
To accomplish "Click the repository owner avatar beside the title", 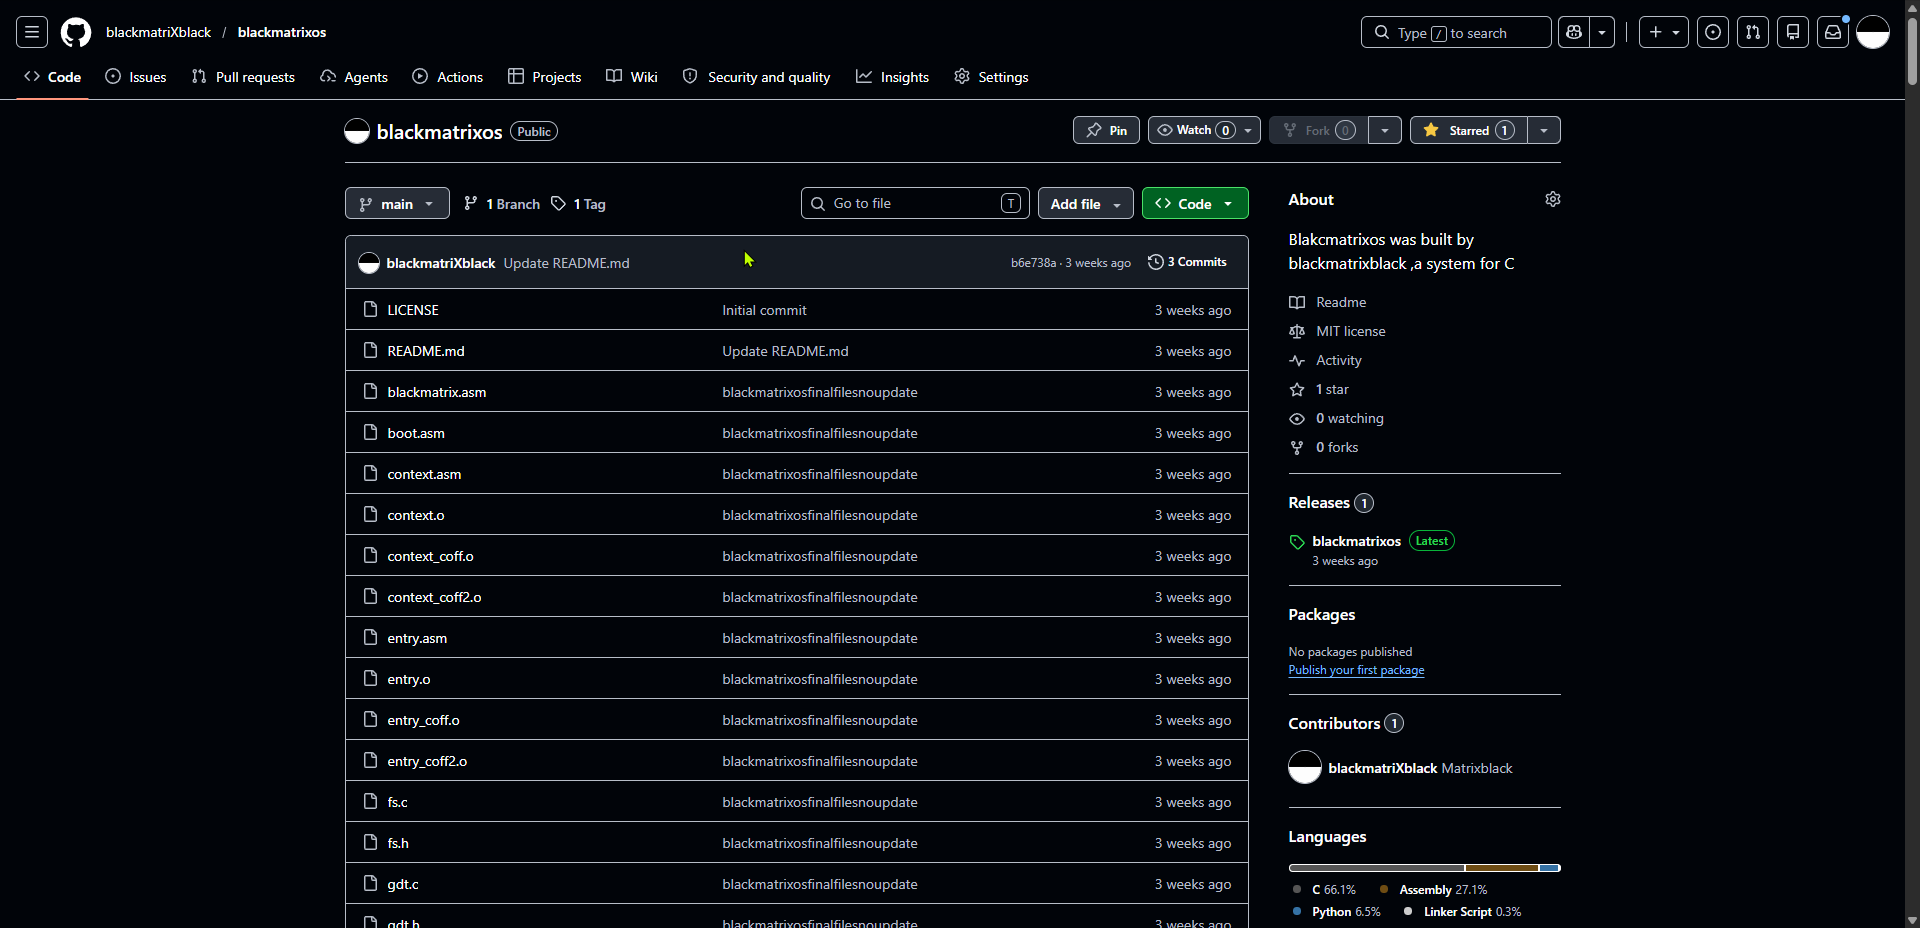I will (357, 131).
